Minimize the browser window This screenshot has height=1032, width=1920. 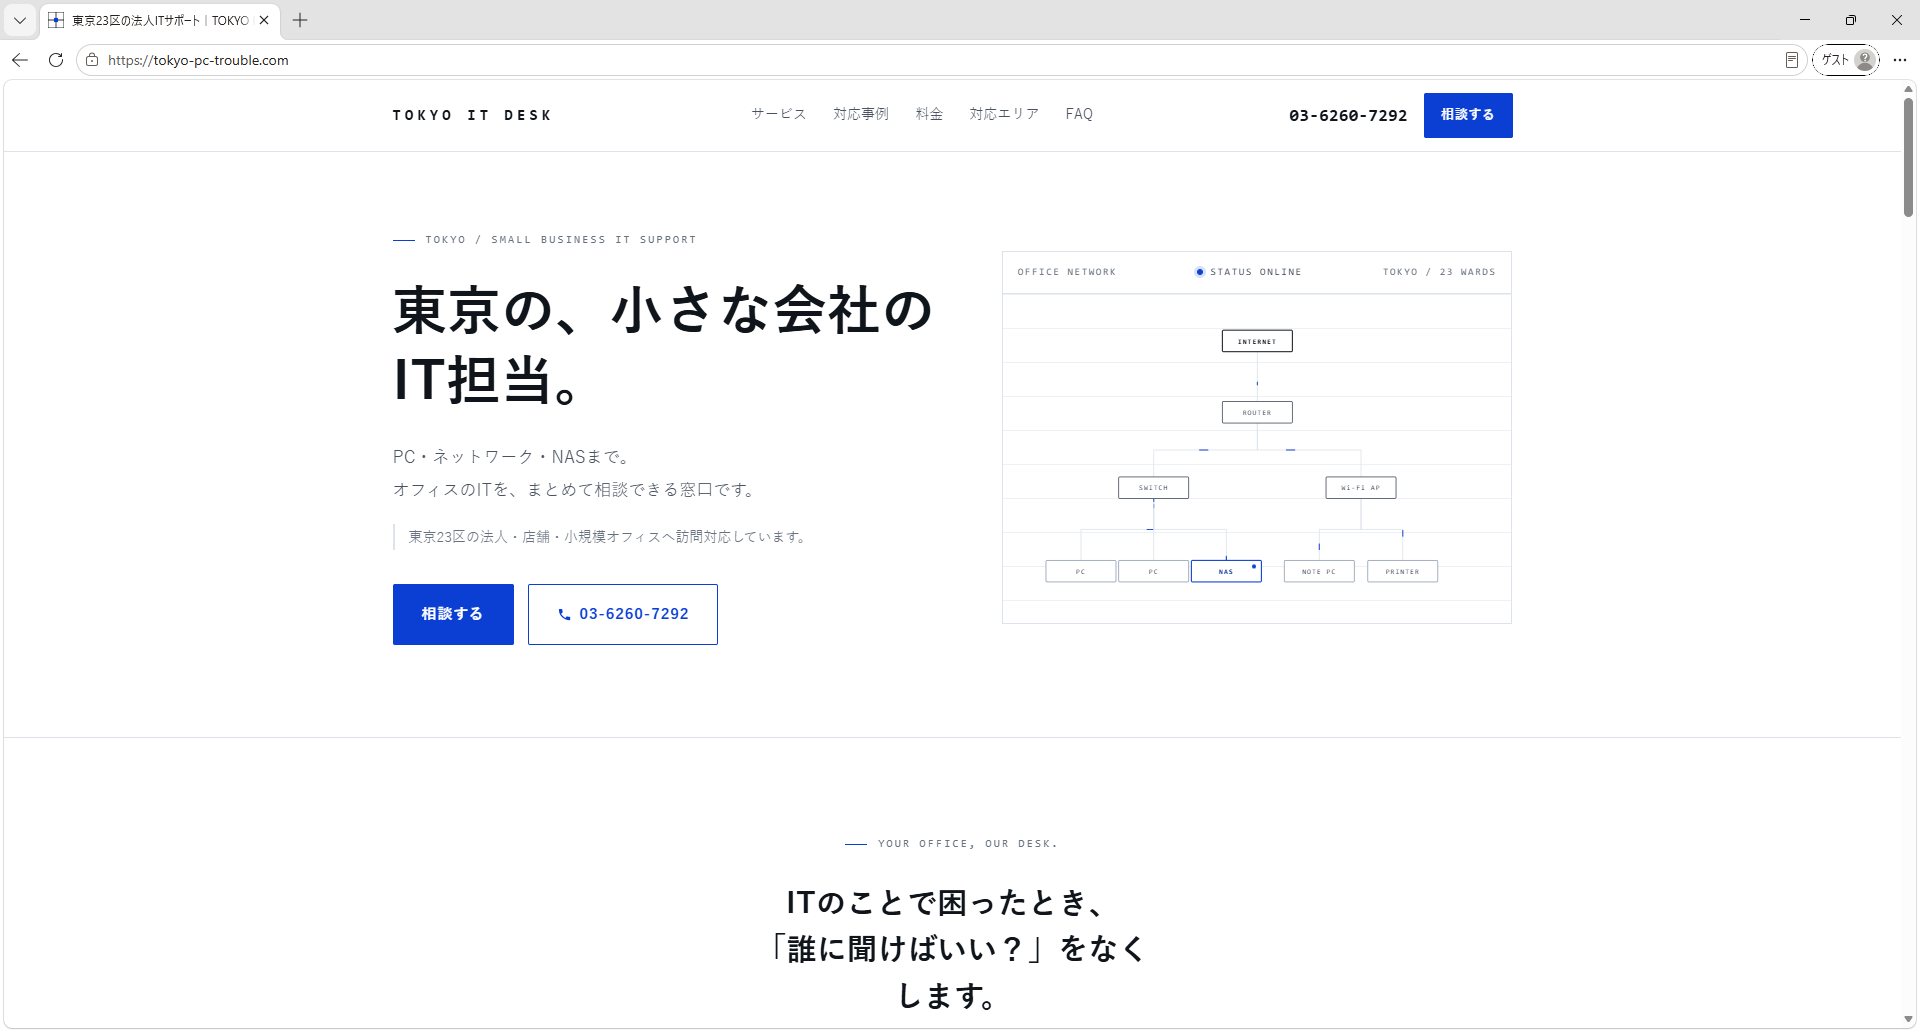(x=1805, y=20)
